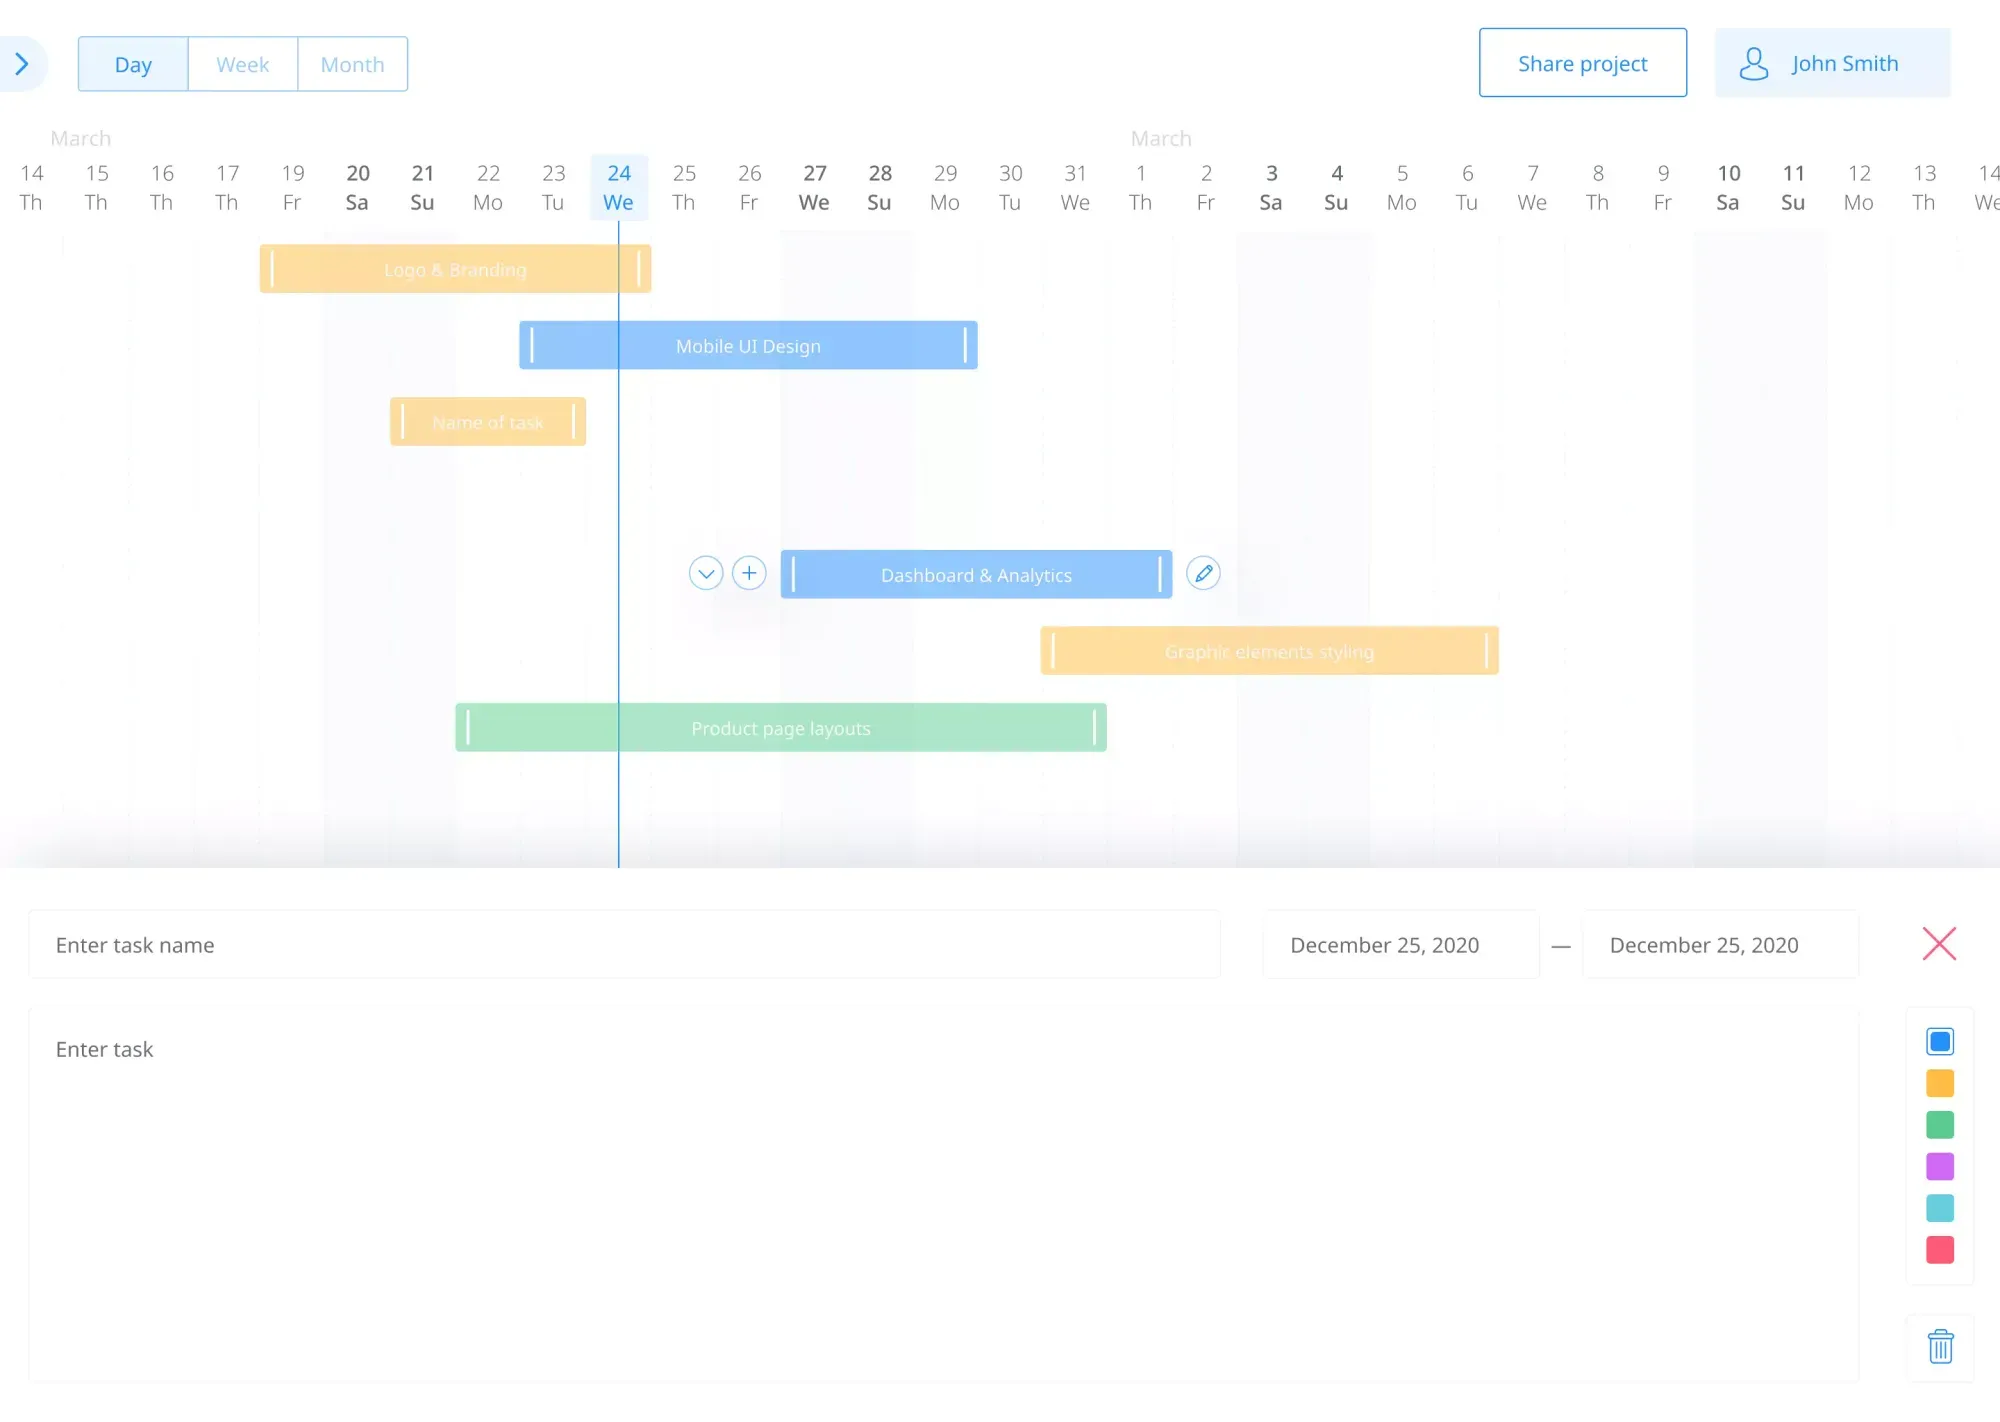Open the start date December 25 picker
Screen dimensions: 2000x1422
coord(1400,944)
